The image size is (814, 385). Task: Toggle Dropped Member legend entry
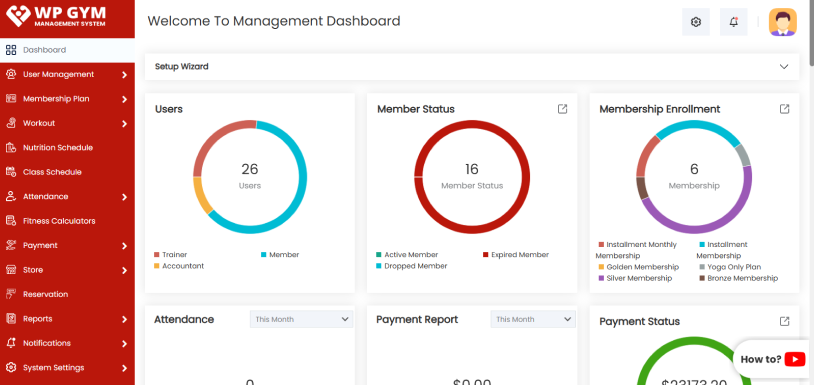coord(412,266)
